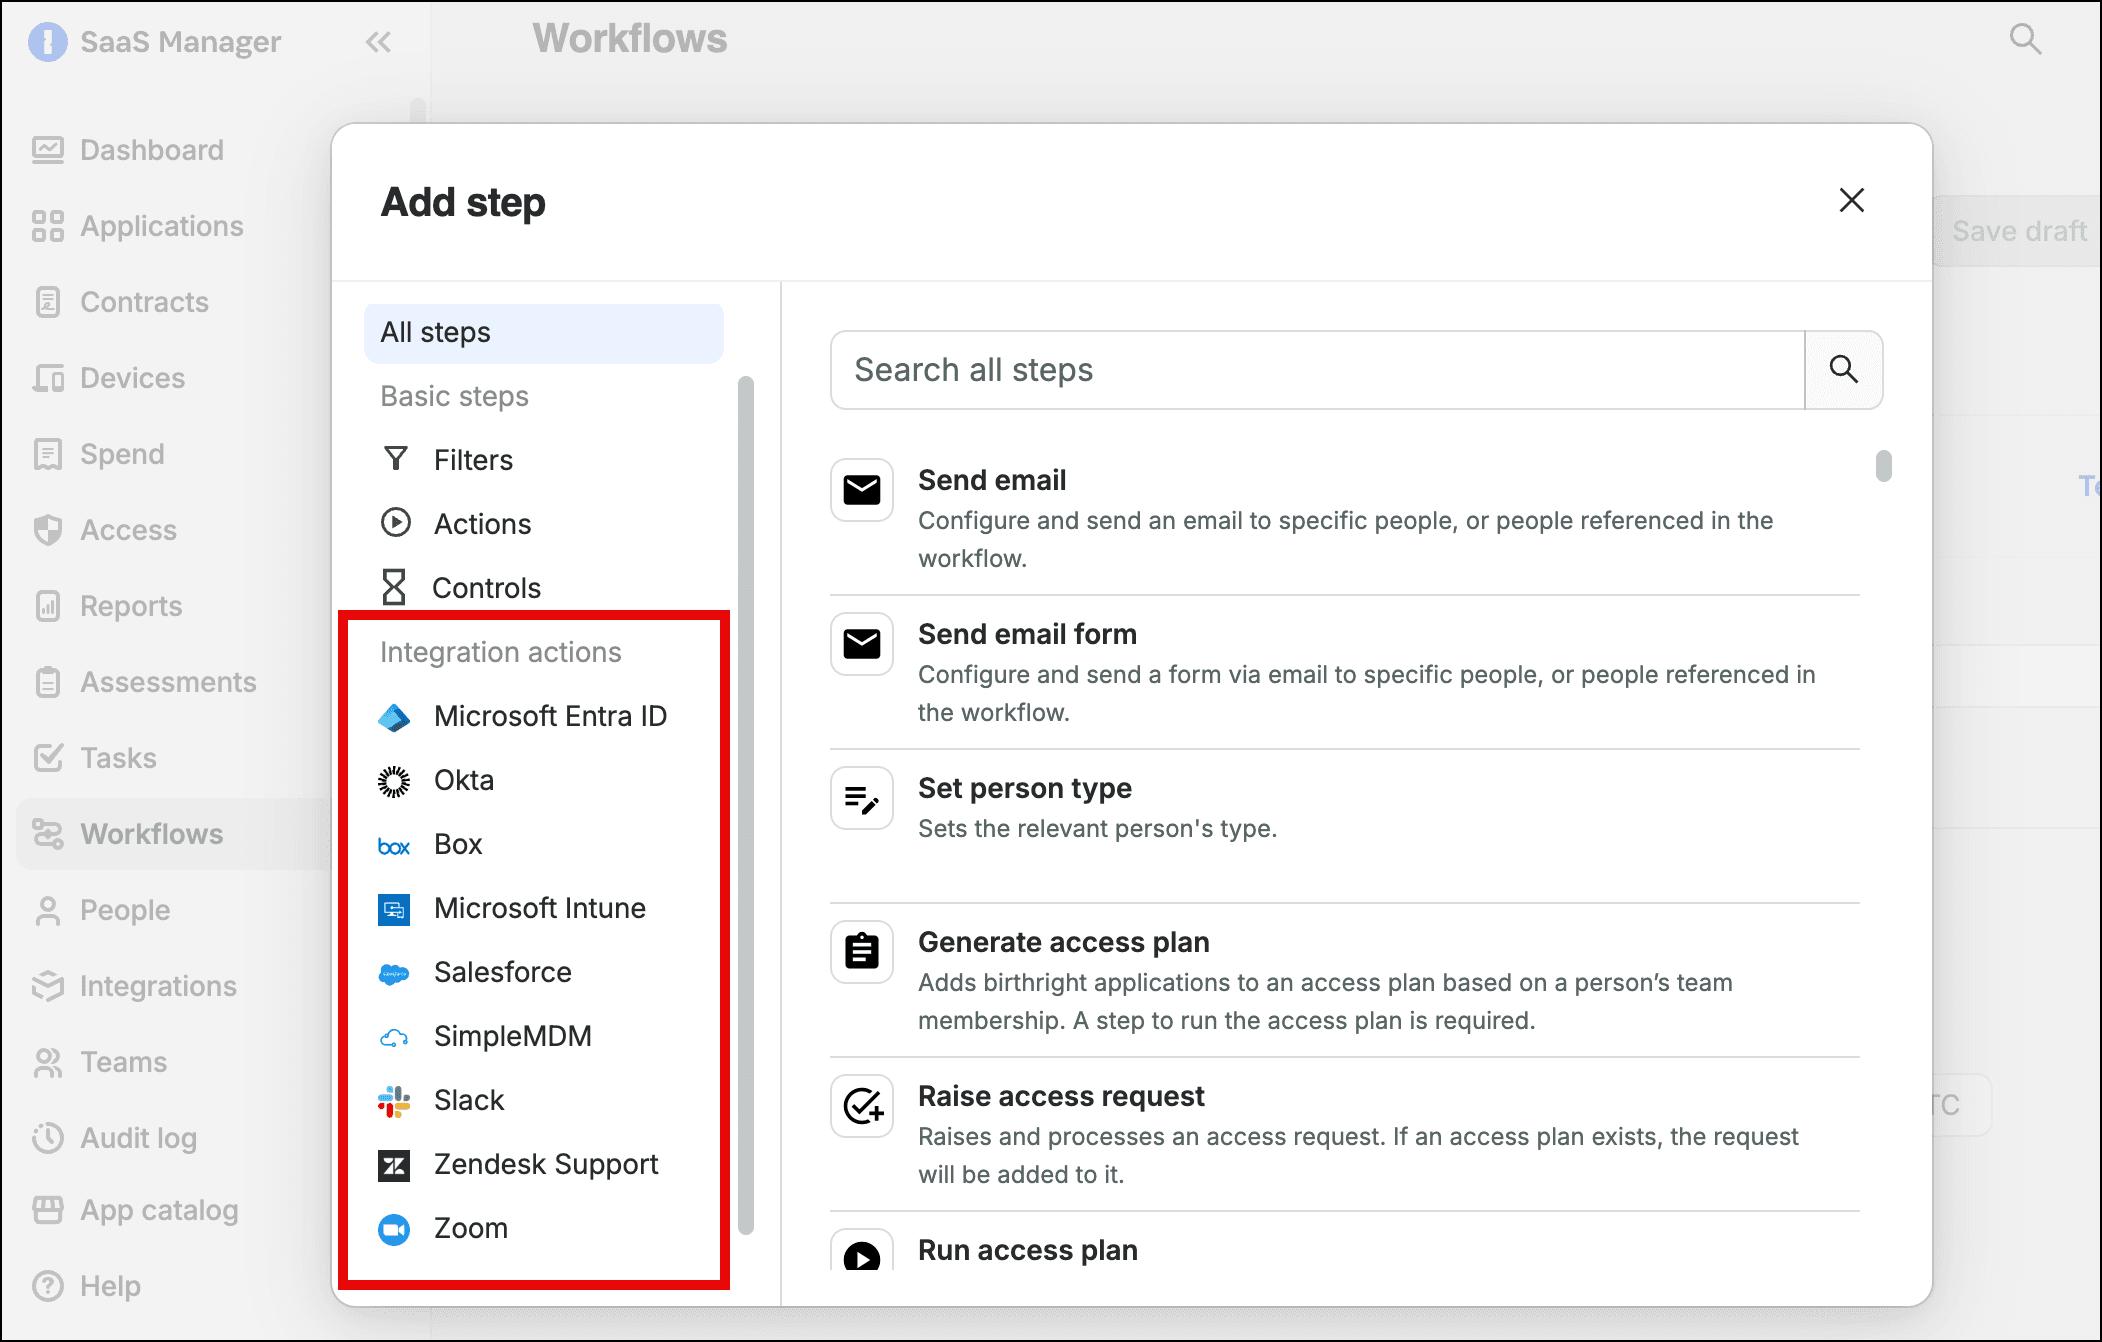This screenshot has height=1342, width=2102.
Task: Click the People person icon
Action: (47, 910)
